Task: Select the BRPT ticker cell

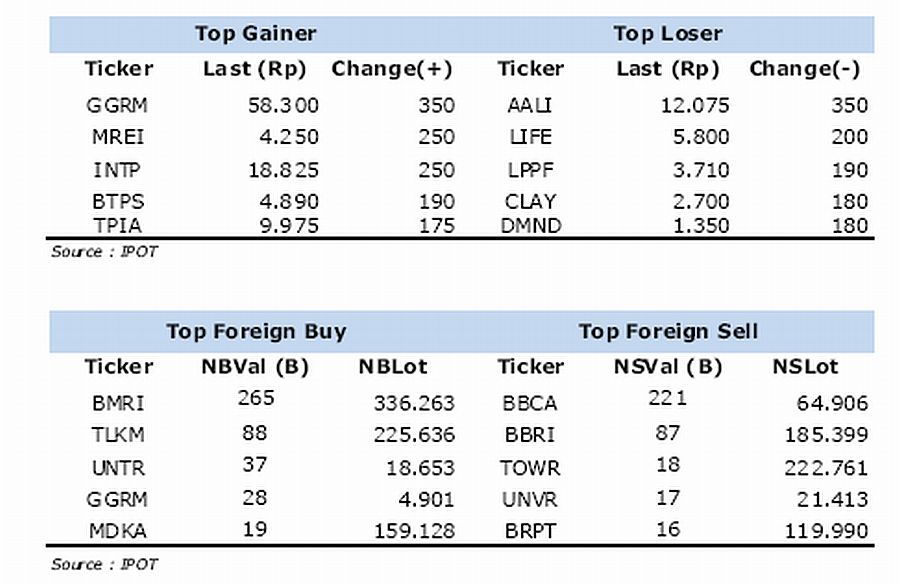Action: click(x=530, y=531)
